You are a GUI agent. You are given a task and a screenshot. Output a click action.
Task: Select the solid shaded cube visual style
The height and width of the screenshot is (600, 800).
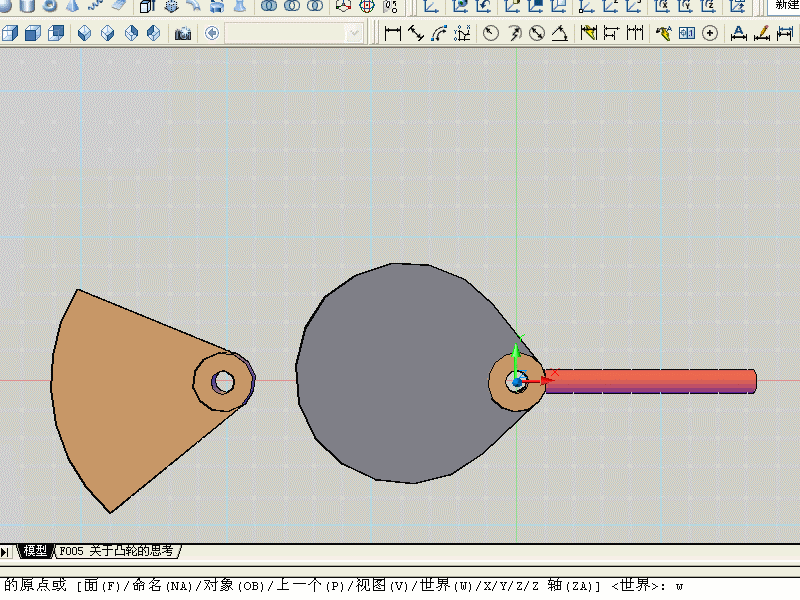pyautogui.click(x=33, y=33)
